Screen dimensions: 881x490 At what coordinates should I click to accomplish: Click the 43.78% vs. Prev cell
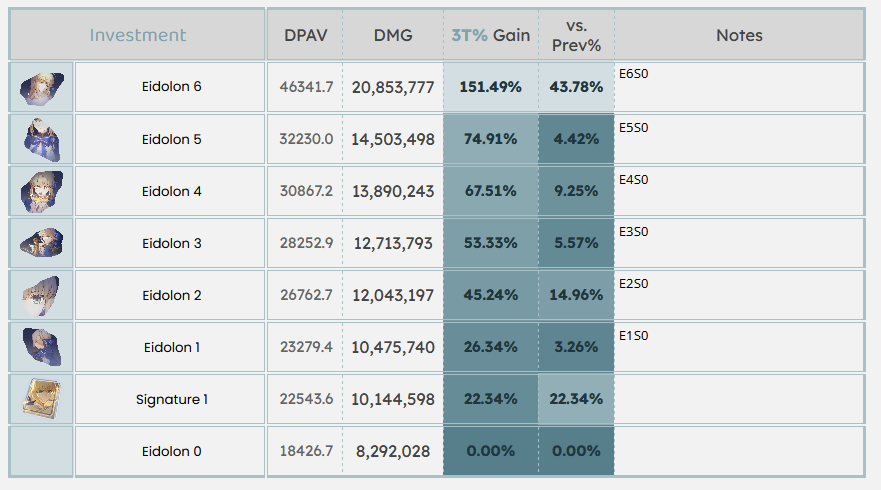pos(576,87)
